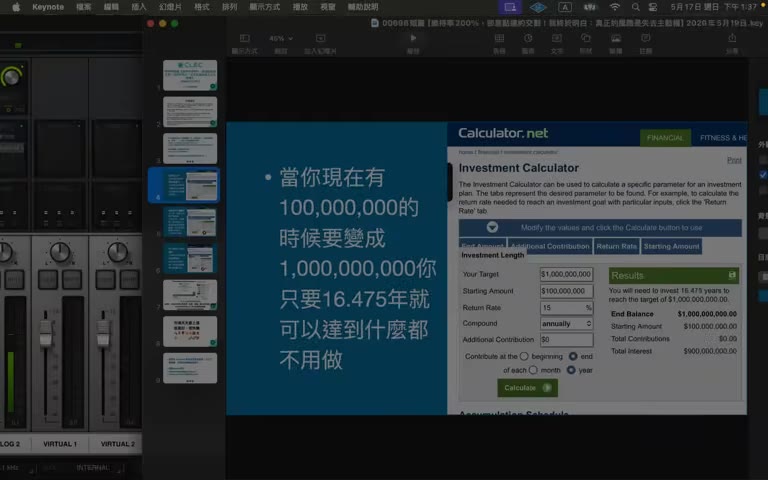The image size is (768, 480).
Task: Select slide 5 thumbnail in the navigator
Action: (190, 222)
